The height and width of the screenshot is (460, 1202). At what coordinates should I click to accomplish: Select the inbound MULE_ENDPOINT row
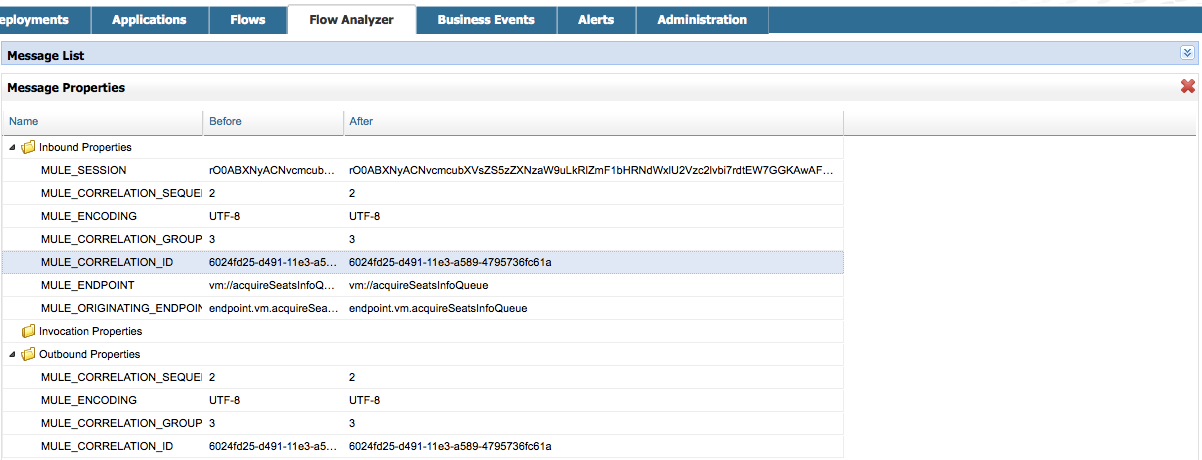(88, 285)
